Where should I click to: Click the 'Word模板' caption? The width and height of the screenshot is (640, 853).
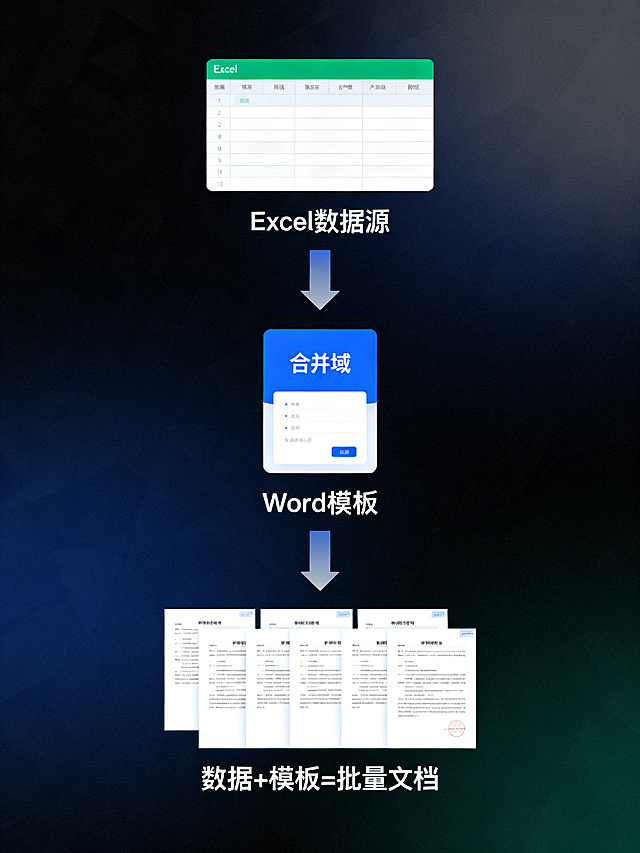tap(320, 503)
